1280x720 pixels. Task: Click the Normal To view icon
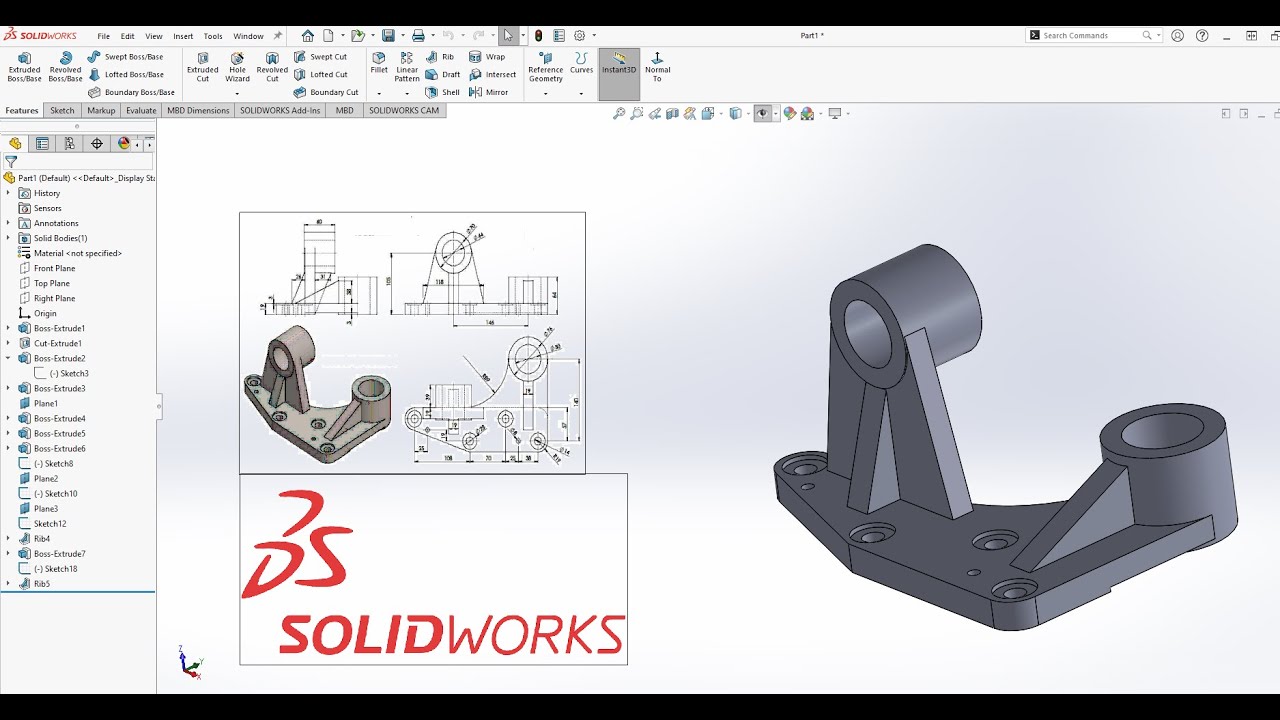(x=657, y=67)
